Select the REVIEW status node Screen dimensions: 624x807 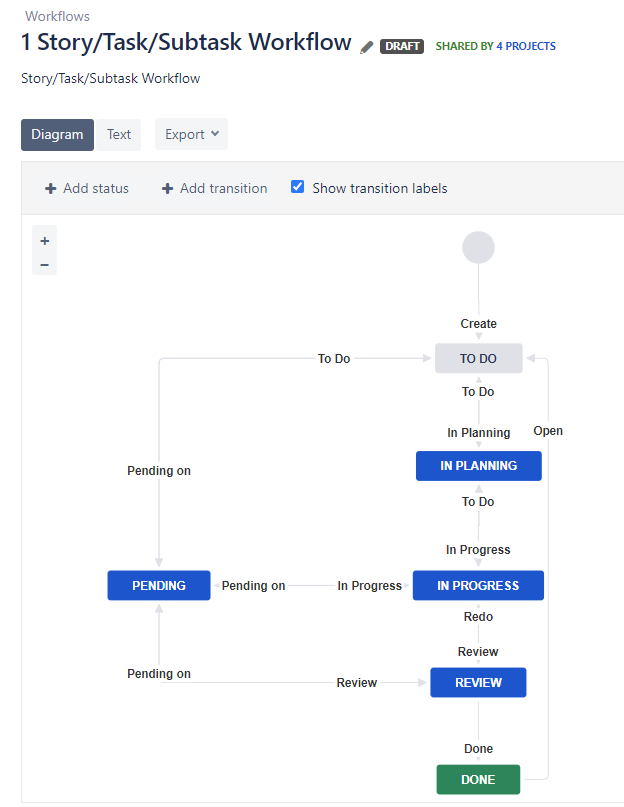478,682
